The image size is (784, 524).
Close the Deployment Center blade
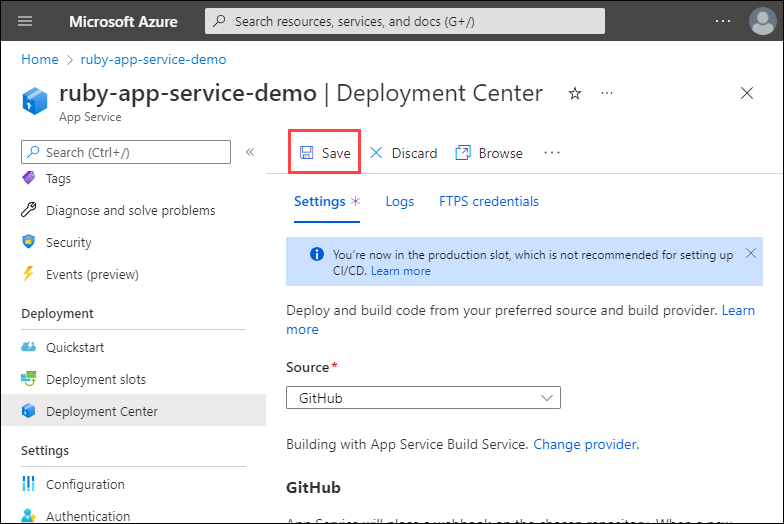coord(747,93)
